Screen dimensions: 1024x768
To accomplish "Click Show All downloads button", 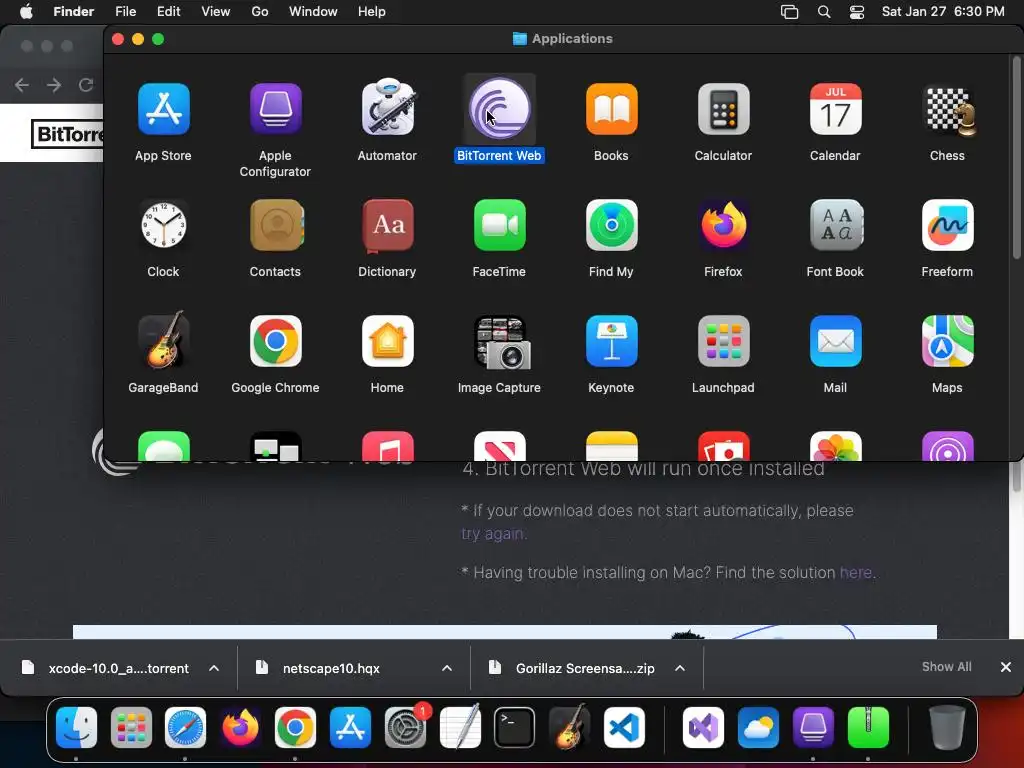I will click(x=946, y=667).
